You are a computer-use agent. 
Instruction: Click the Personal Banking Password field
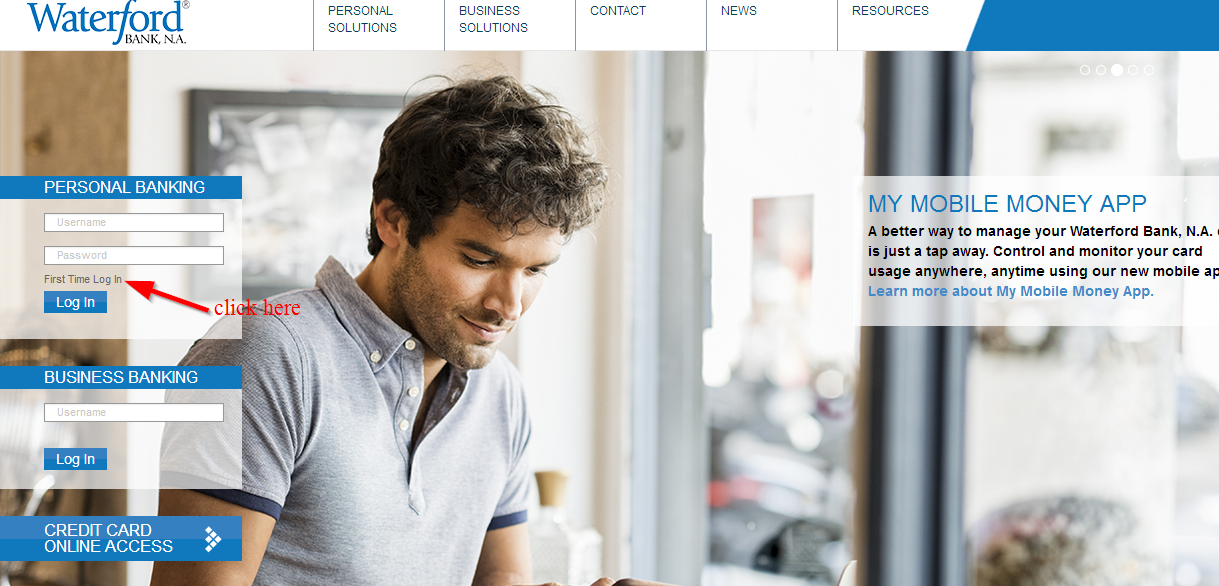coord(134,255)
